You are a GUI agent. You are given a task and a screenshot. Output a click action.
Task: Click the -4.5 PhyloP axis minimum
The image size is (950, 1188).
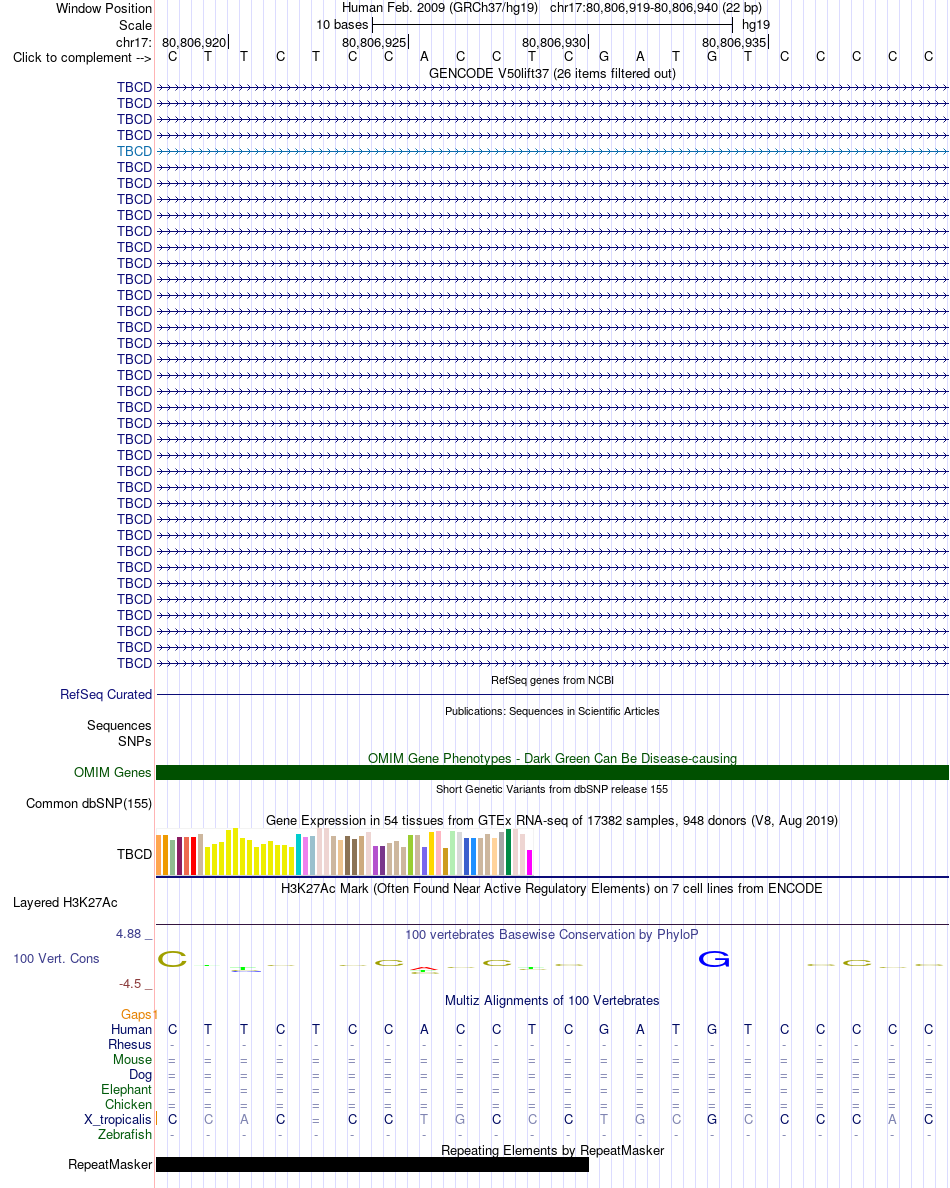tap(130, 983)
